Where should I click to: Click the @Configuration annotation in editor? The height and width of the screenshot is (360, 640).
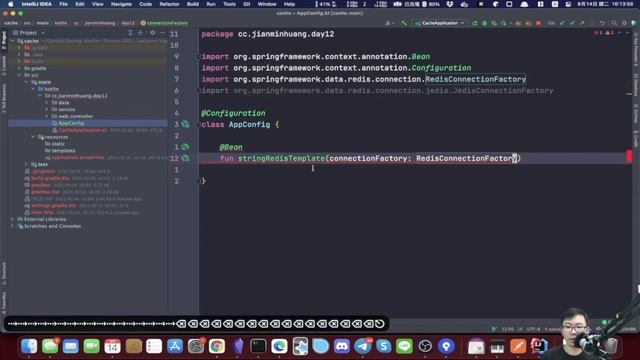tap(233, 113)
